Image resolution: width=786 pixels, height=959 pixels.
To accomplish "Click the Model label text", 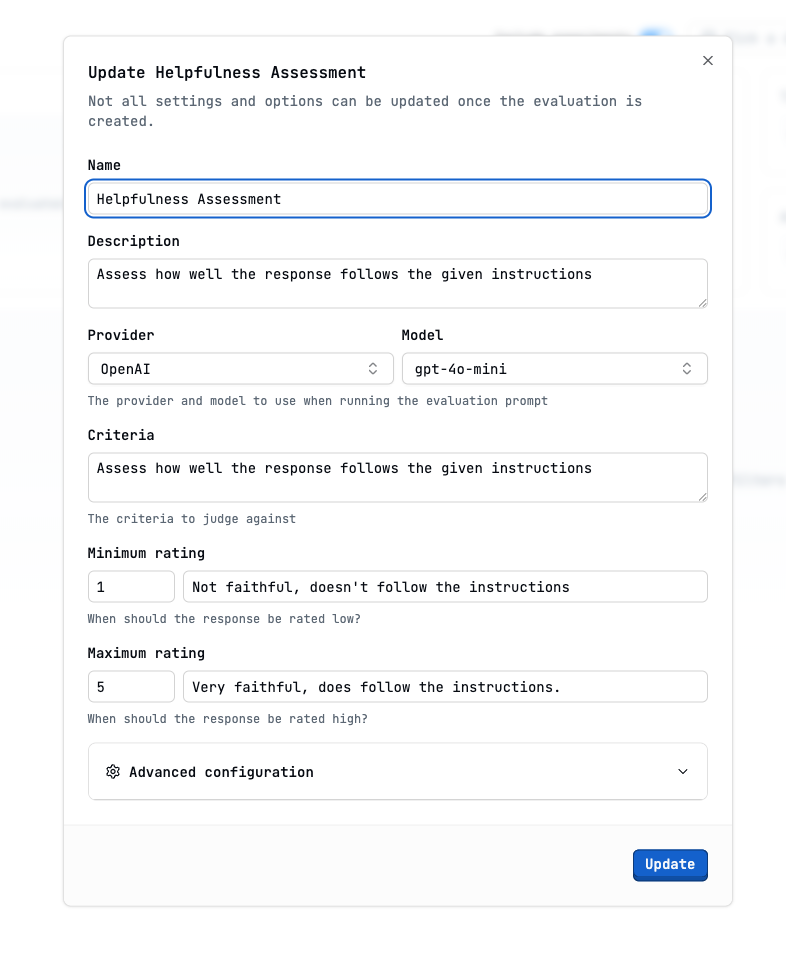I will 420,335.
